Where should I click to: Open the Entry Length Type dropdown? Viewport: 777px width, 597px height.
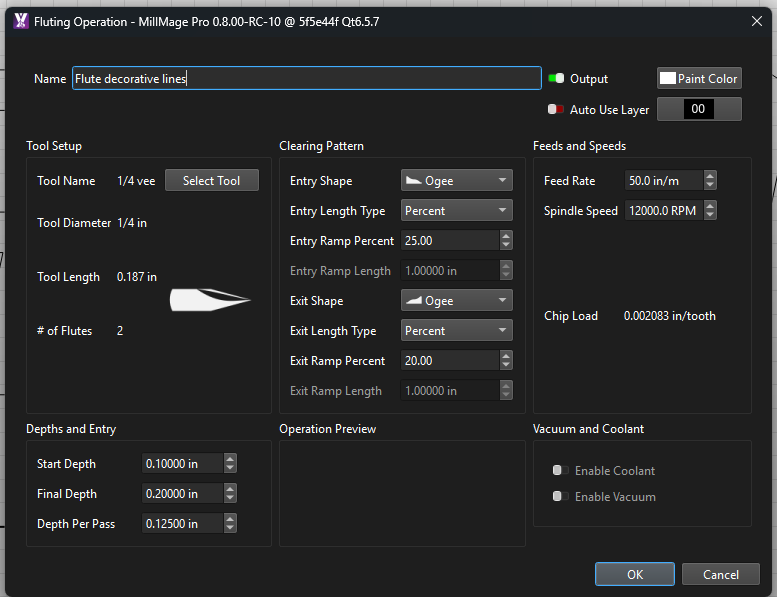click(x=456, y=211)
